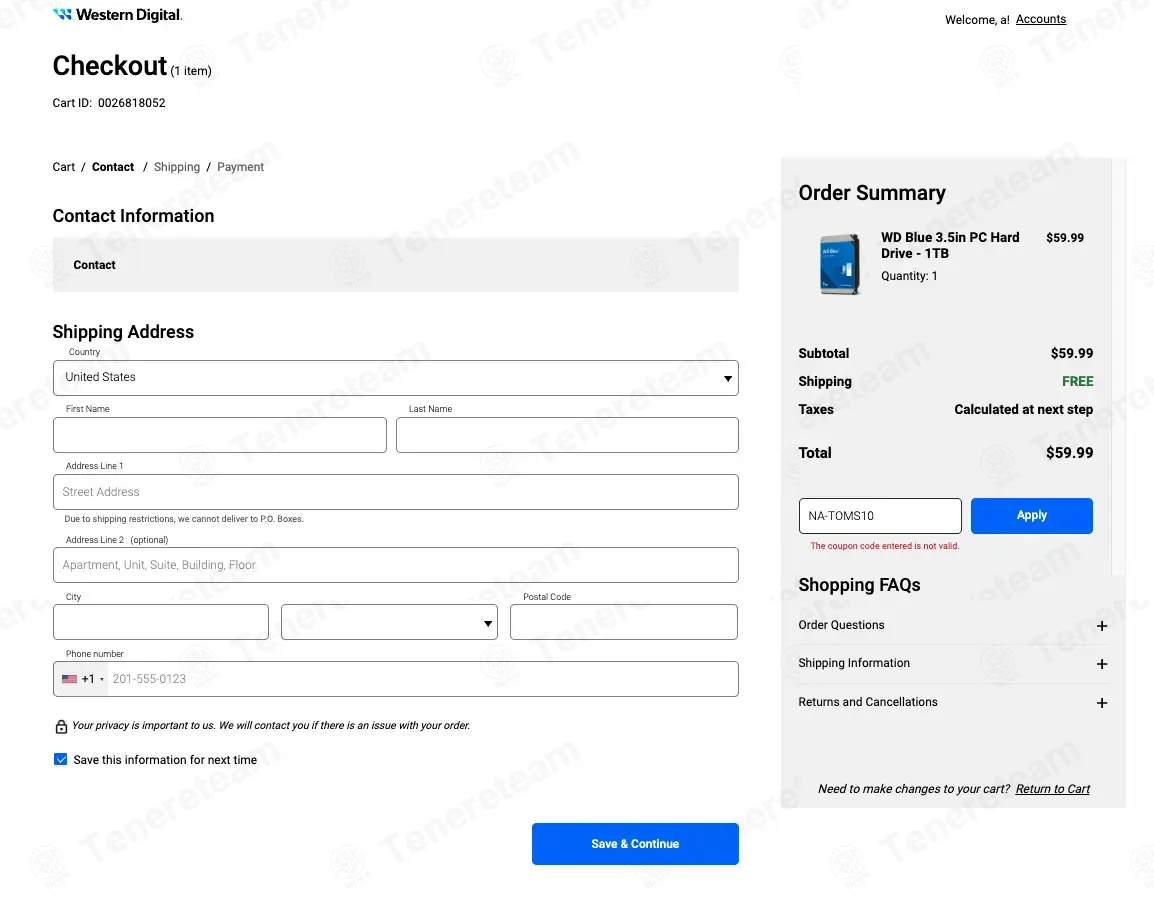Image resolution: width=1154 pixels, height=924 pixels.
Task: Click 'Calculated at next step' taxes text
Action: [1023, 409]
